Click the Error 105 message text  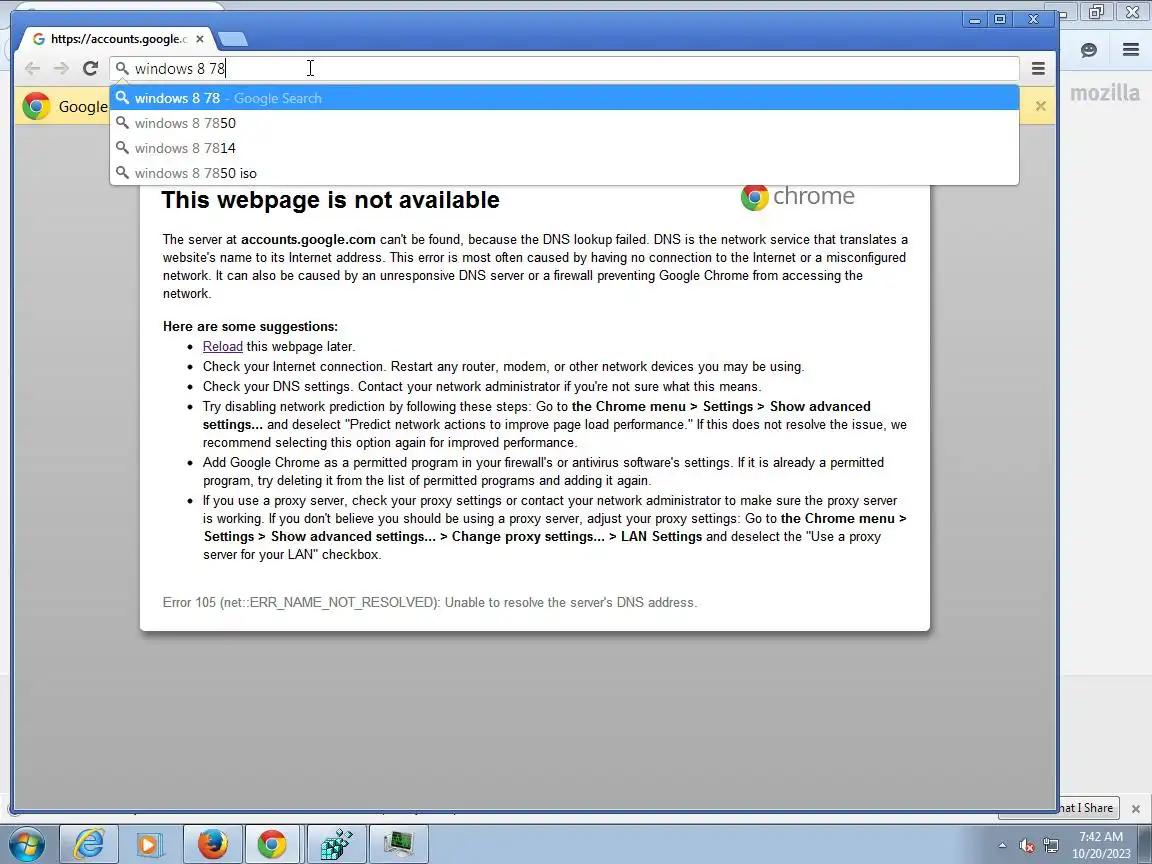click(x=430, y=602)
